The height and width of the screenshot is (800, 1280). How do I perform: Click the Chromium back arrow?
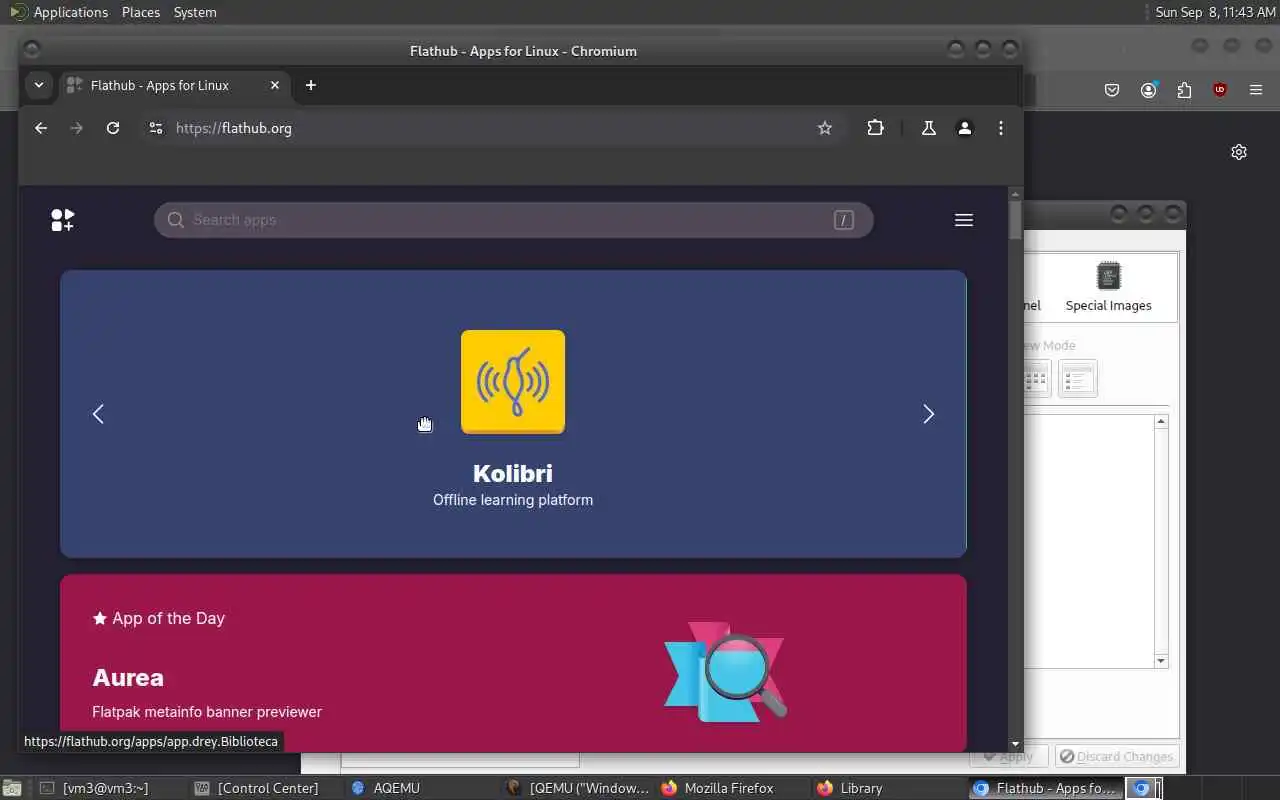coord(41,128)
